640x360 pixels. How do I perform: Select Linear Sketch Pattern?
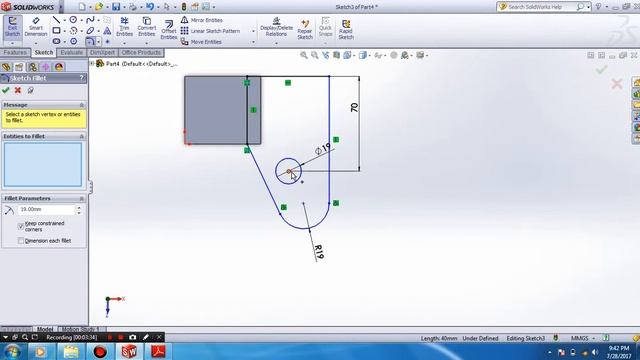click(210, 31)
